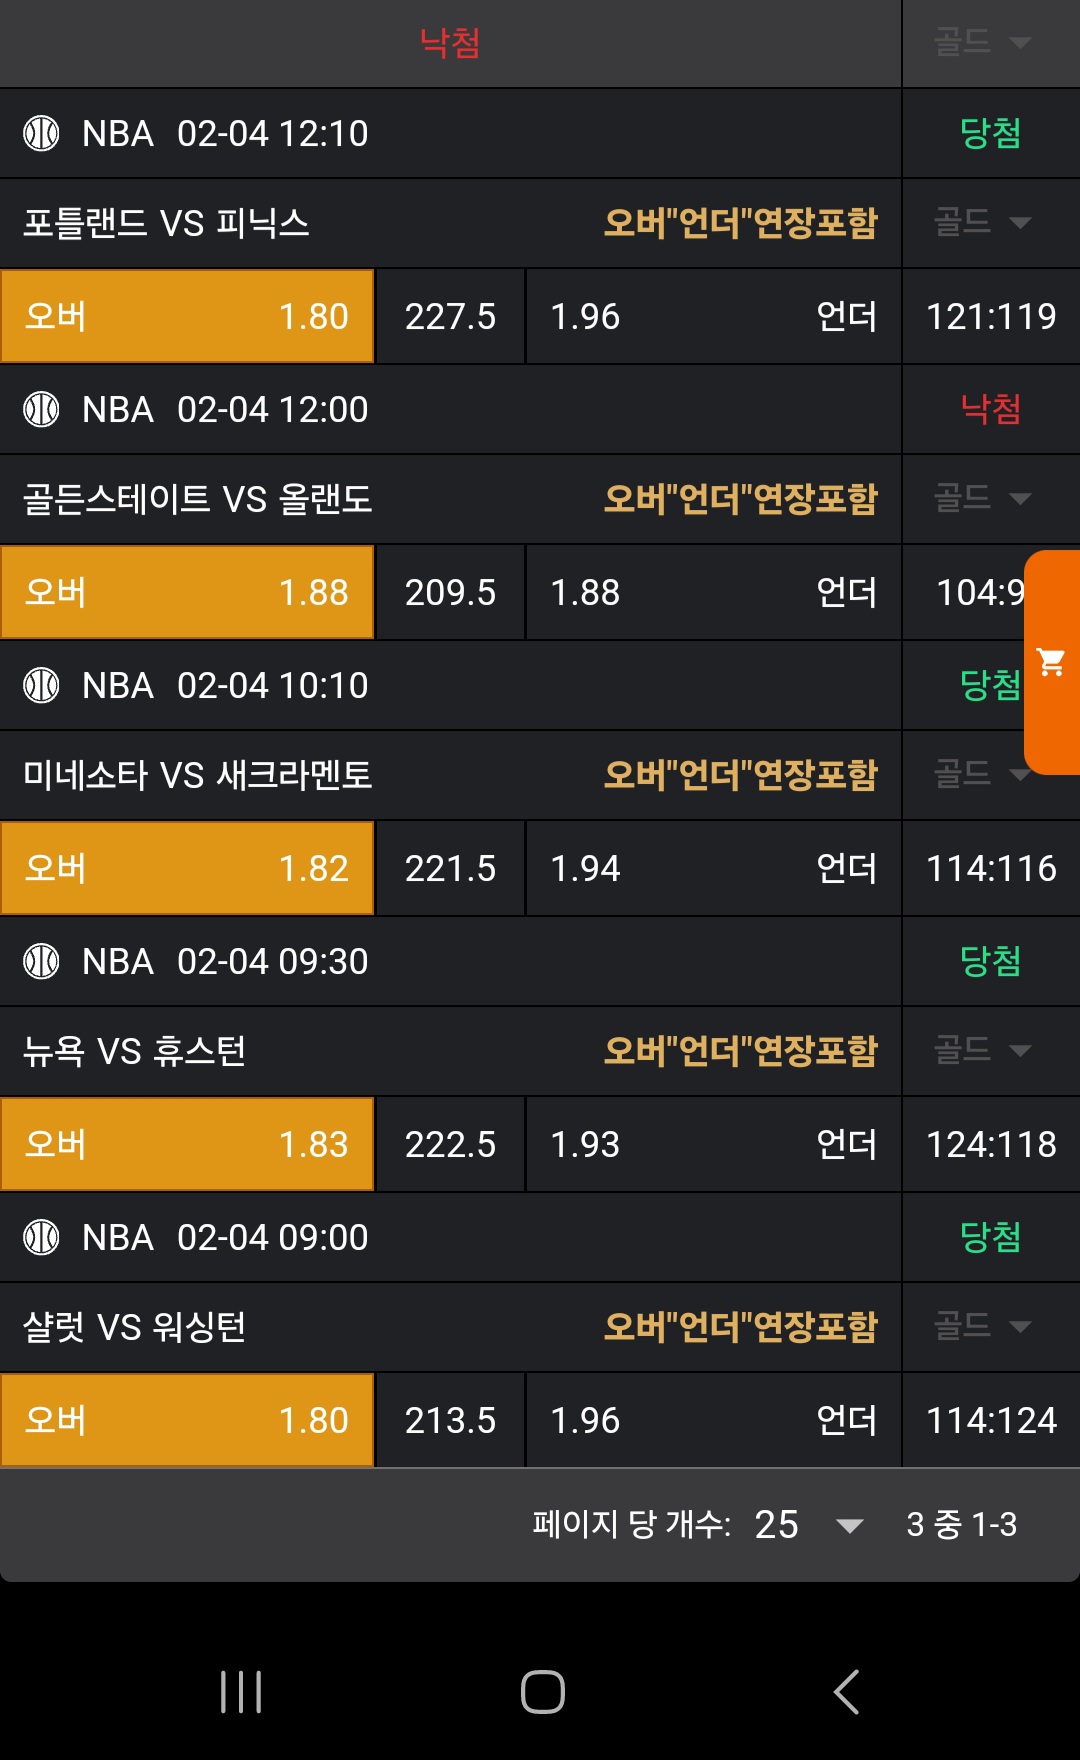
Task: Expand 골드 dropdown on 포틀랜드 VS 피닉스 row
Action: (x=982, y=222)
